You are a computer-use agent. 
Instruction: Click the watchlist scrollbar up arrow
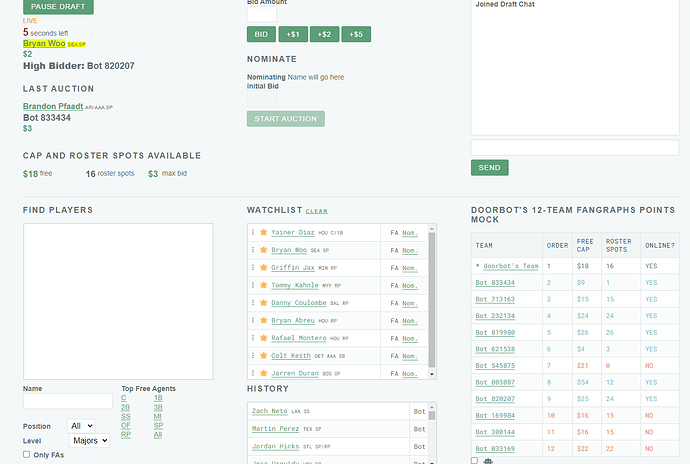[432, 228]
